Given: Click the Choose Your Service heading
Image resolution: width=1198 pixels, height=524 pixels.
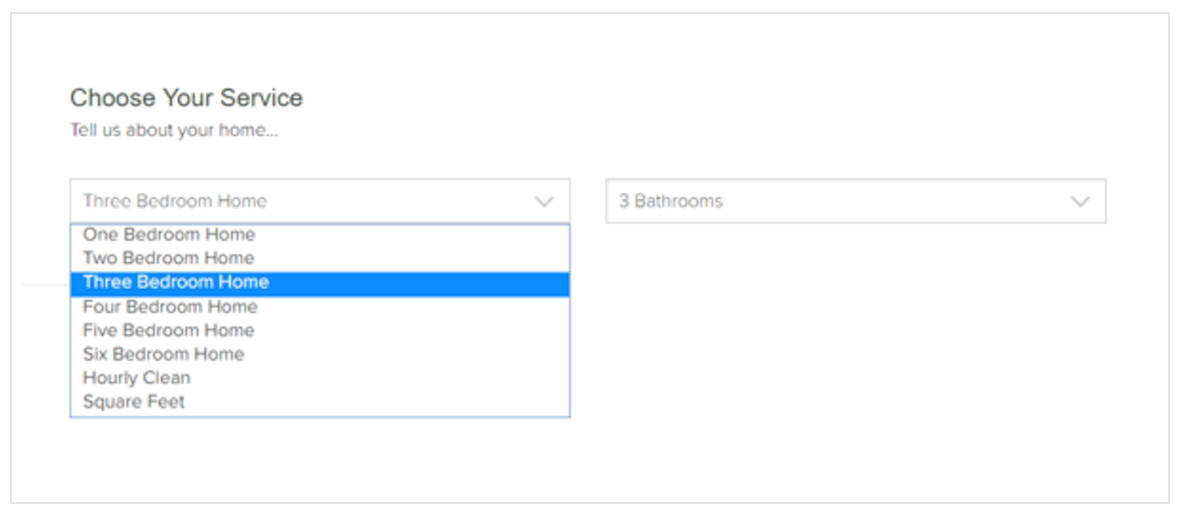Looking at the screenshot, I should tap(186, 98).
